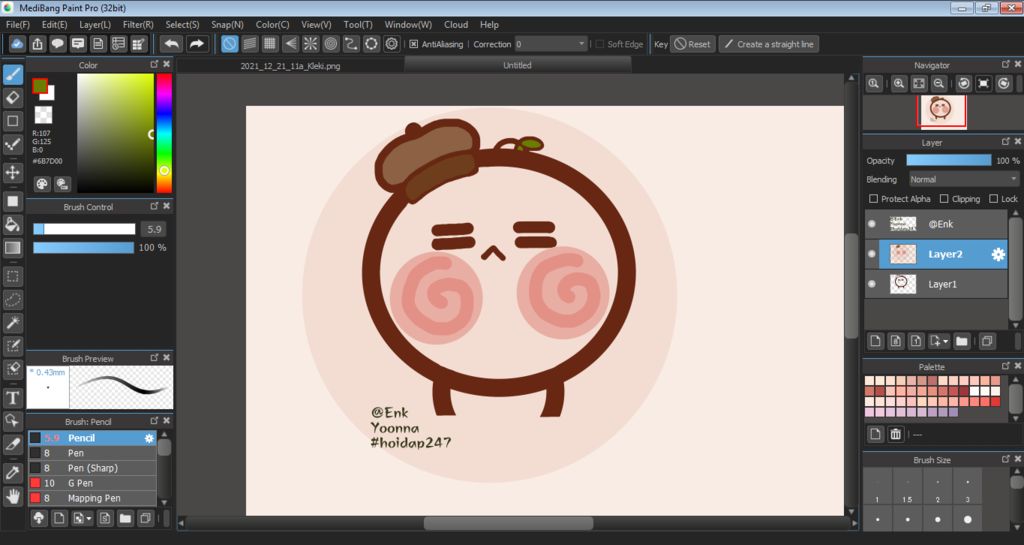
Task: Toggle the Soft Edge checkbox
Action: click(600, 44)
